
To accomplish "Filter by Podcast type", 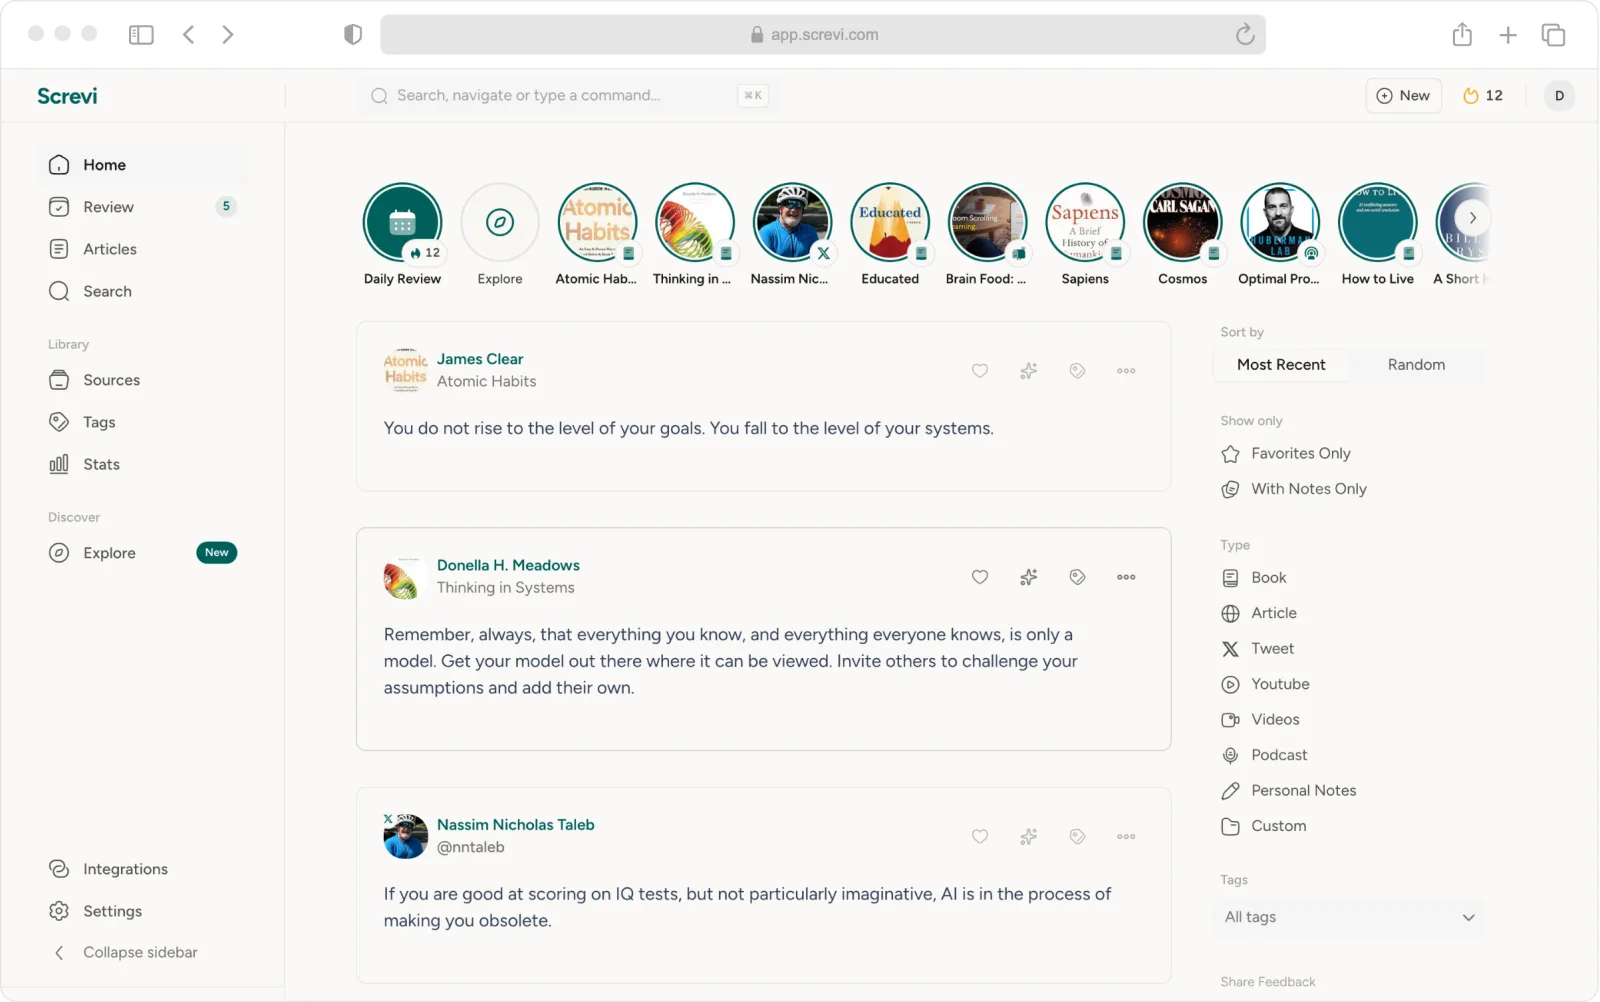I will point(1264,755).
